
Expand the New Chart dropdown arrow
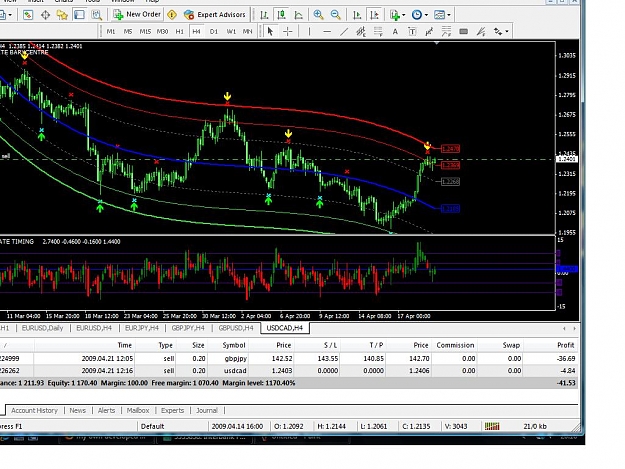pyautogui.click(x=10, y=15)
